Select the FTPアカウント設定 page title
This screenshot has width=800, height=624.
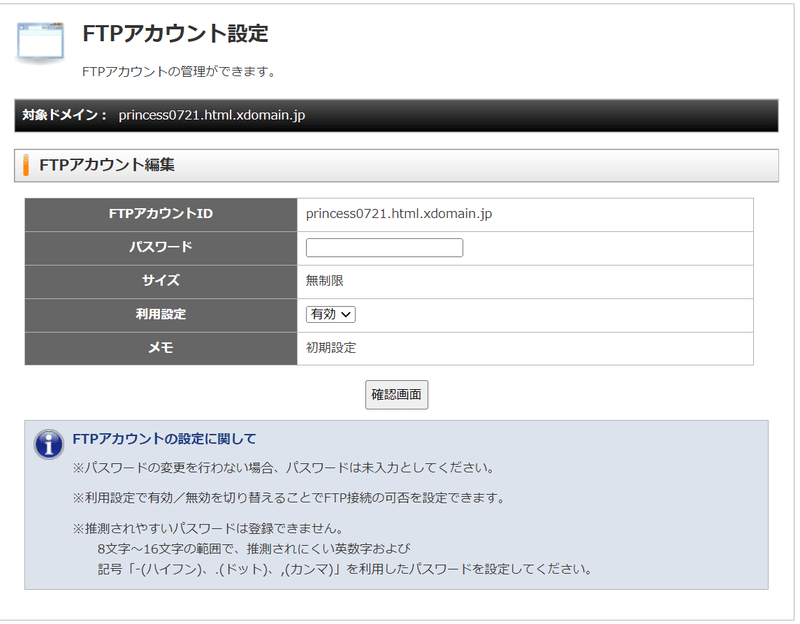click(x=176, y=34)
